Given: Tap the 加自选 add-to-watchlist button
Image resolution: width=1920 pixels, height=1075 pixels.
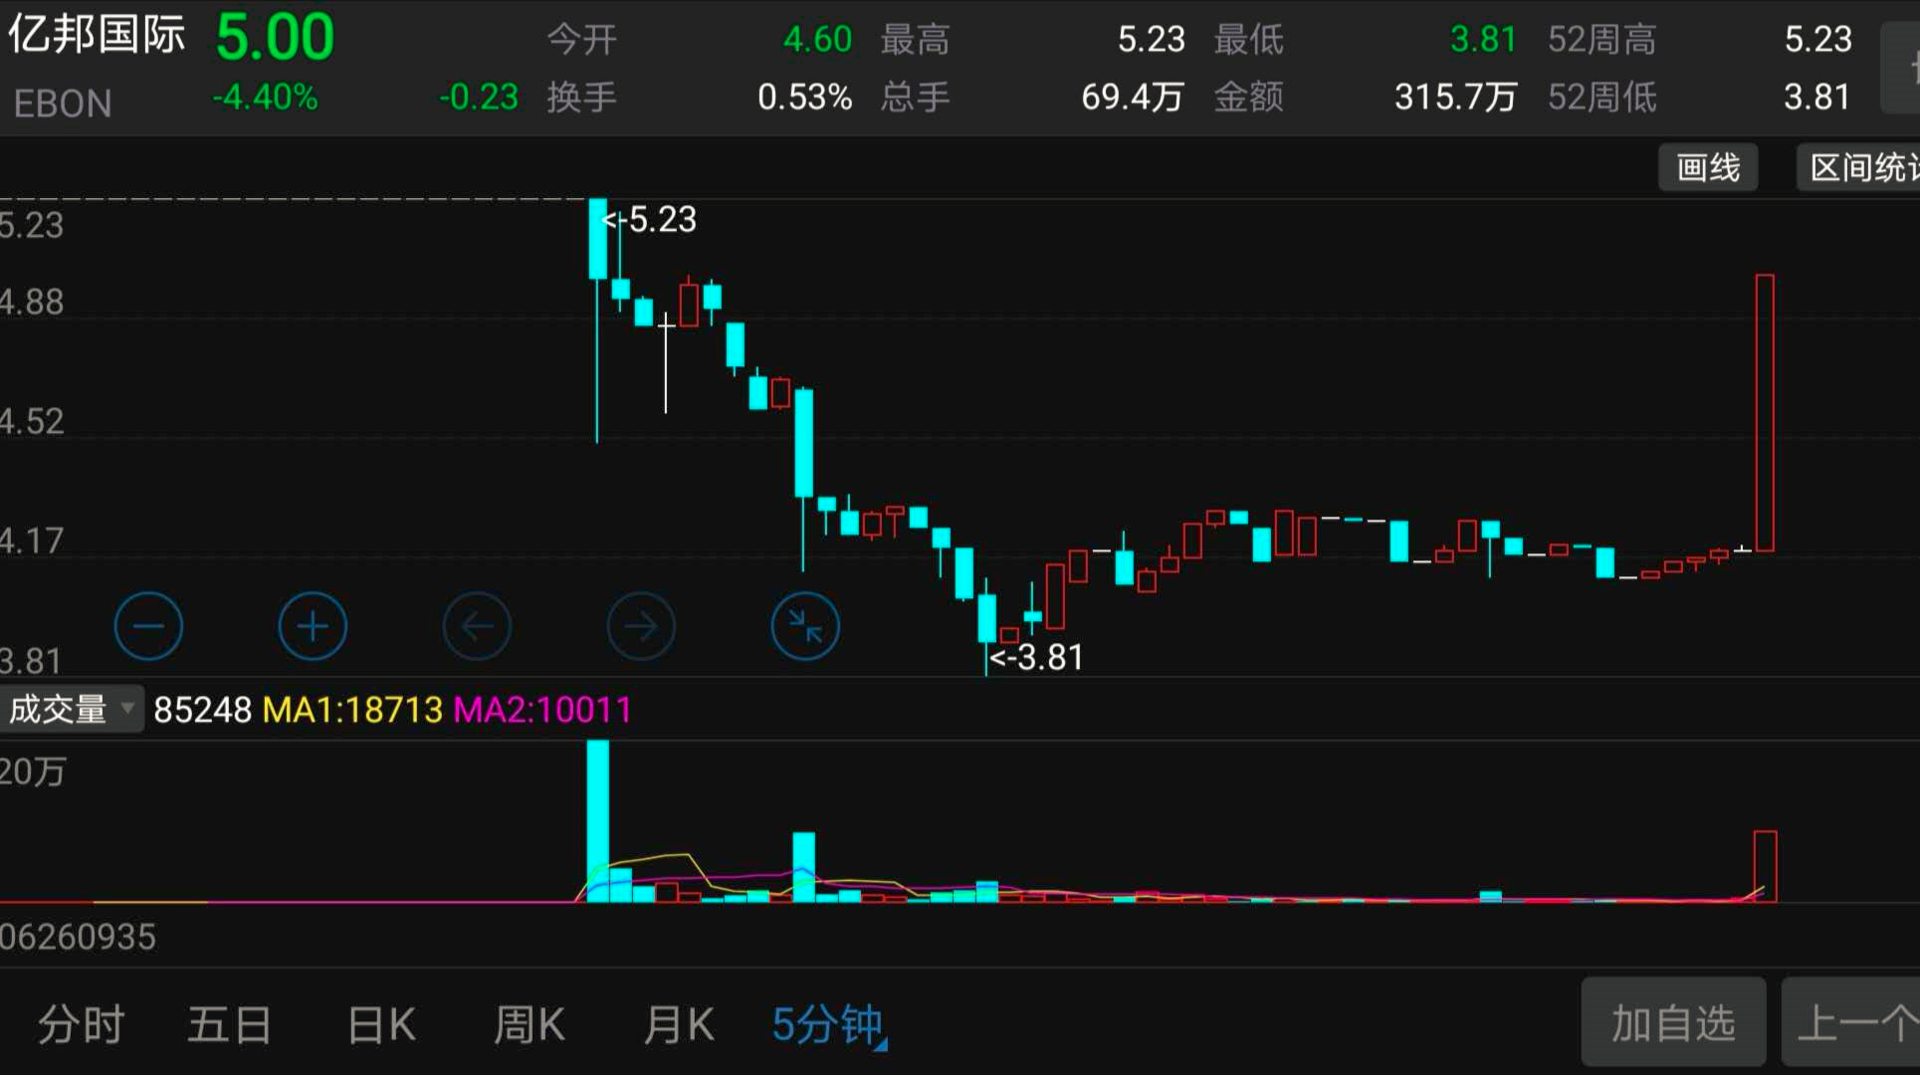Looking at the screenshot, I should [x=1673, y=1022].
